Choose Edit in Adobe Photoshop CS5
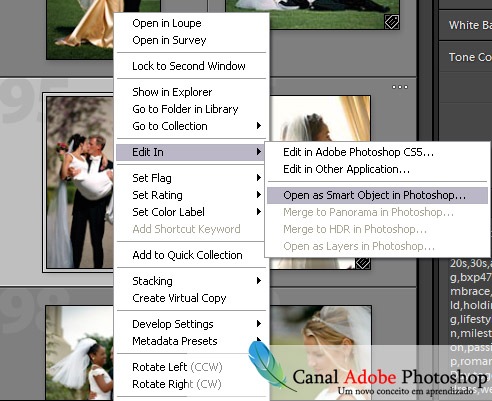This screenshot has width=492, height=401. (x=377, y=152)
